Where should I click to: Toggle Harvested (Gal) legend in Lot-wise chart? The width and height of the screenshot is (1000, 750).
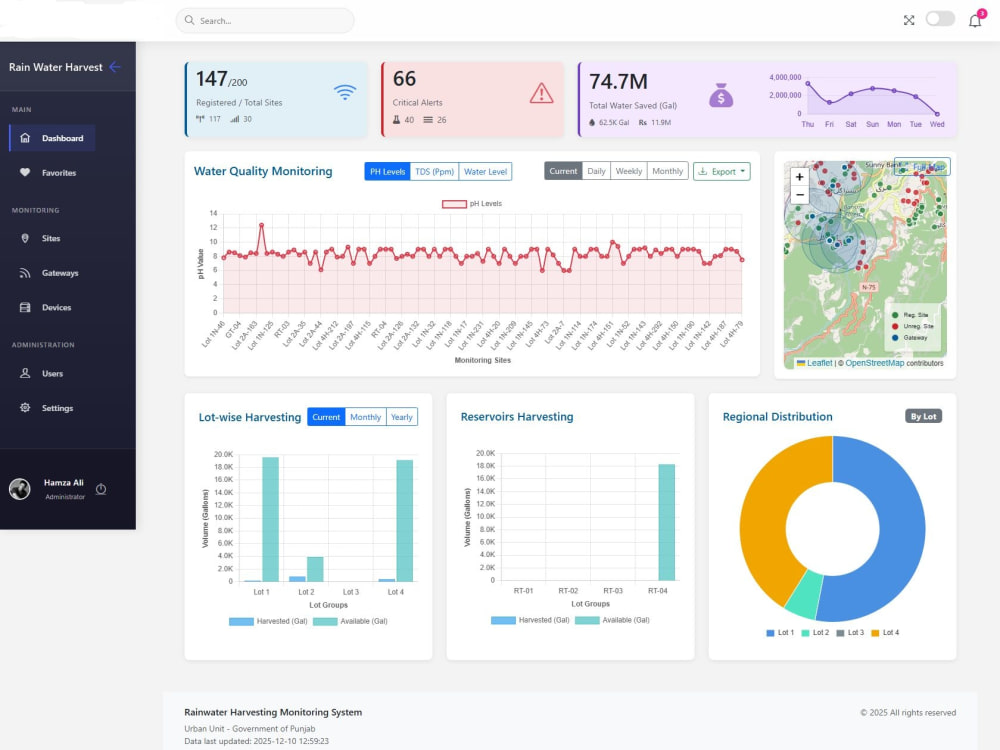268,621
